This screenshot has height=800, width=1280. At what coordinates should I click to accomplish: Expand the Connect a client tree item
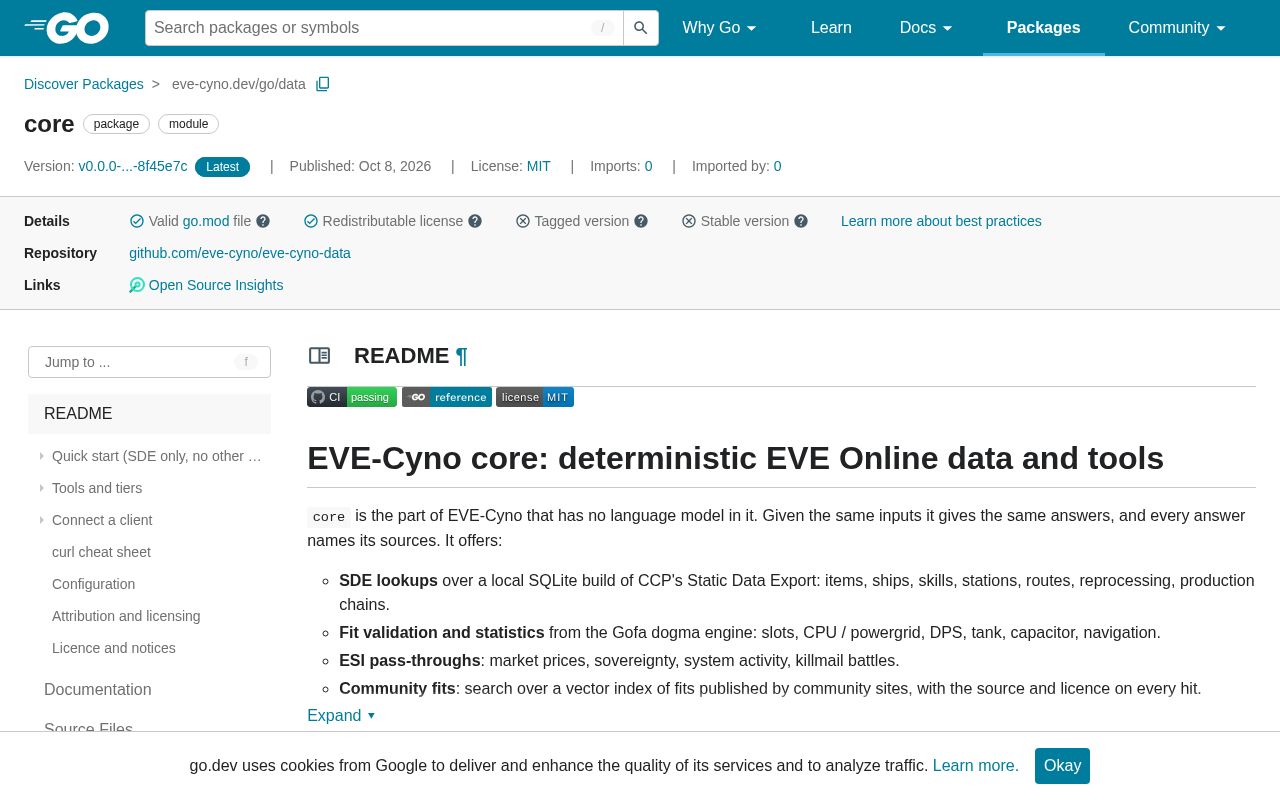tap(42, 520)
